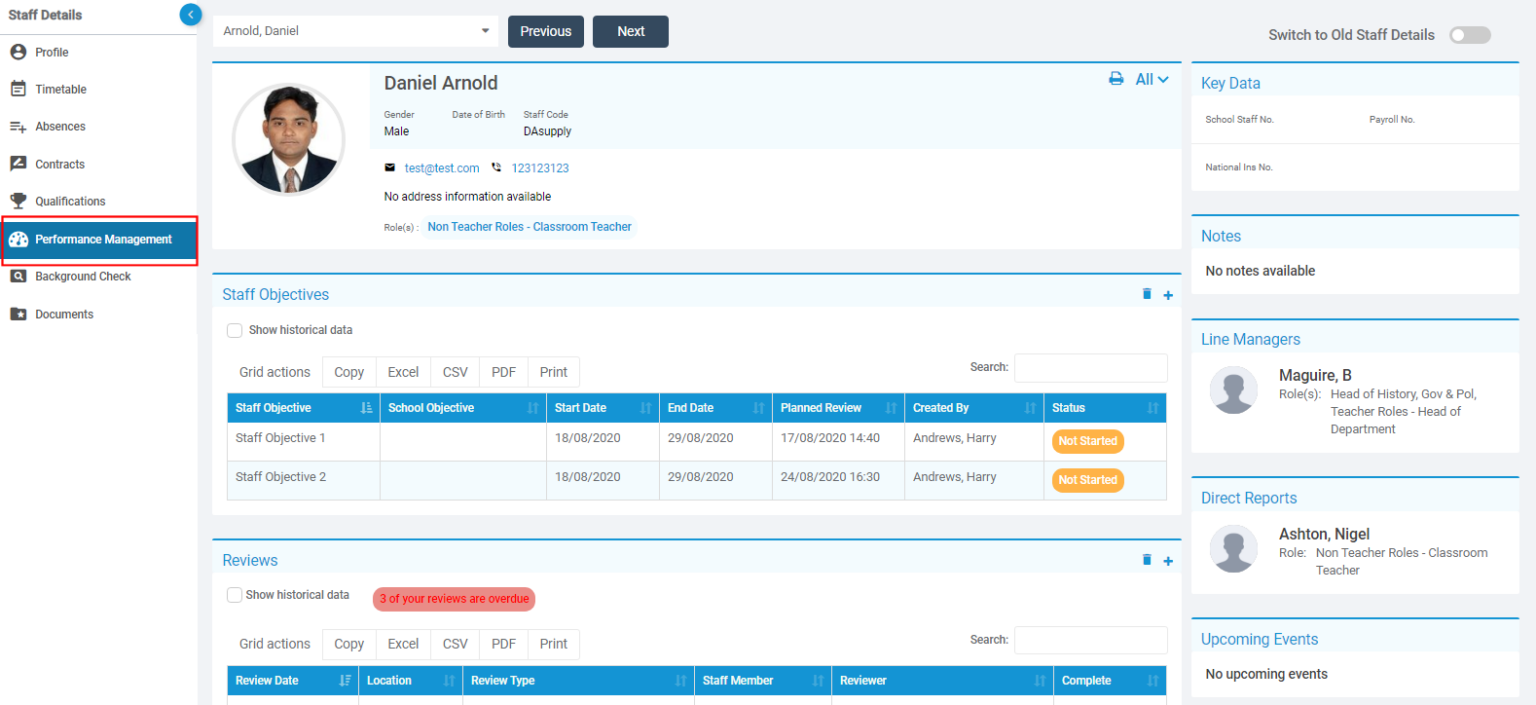The image size is (1536, 705).
Task: Select Timetable in the sidebar menu
Action: coord(20,89)
